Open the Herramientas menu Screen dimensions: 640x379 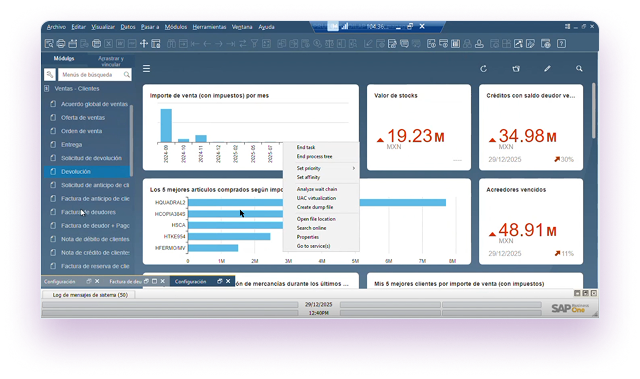coord(209,27)
